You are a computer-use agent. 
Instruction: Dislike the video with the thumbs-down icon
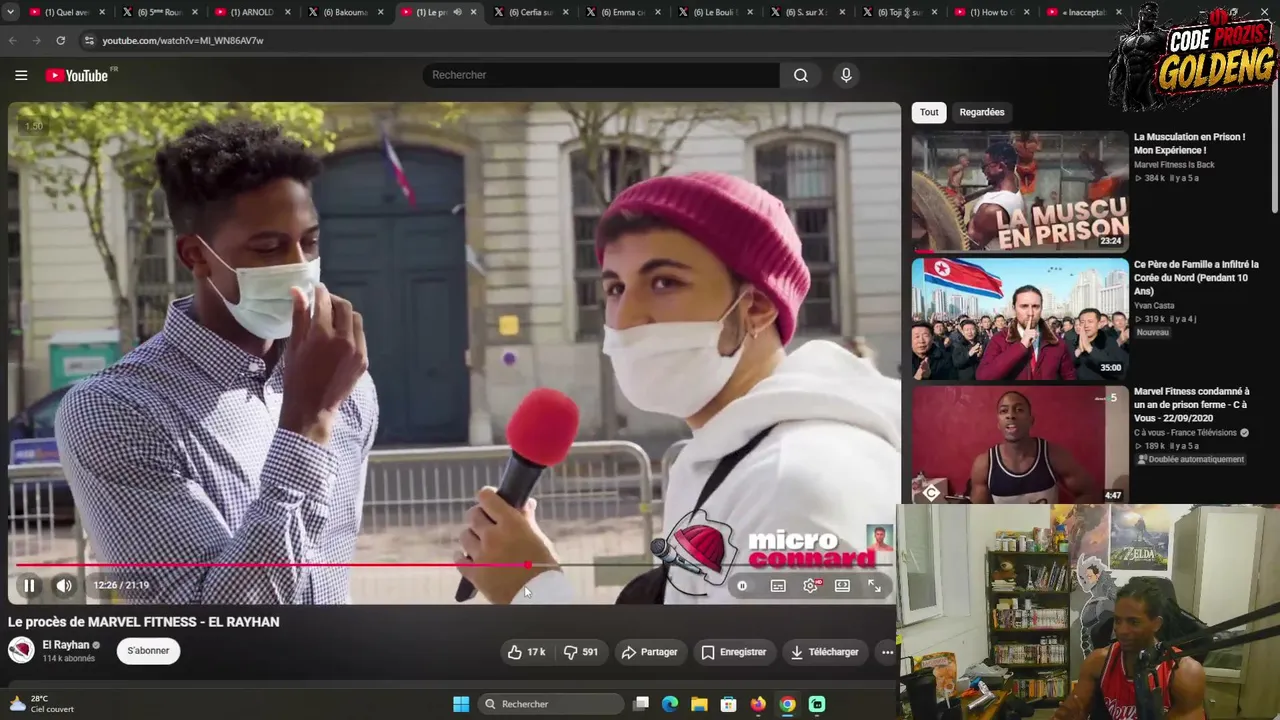[581, 652]
